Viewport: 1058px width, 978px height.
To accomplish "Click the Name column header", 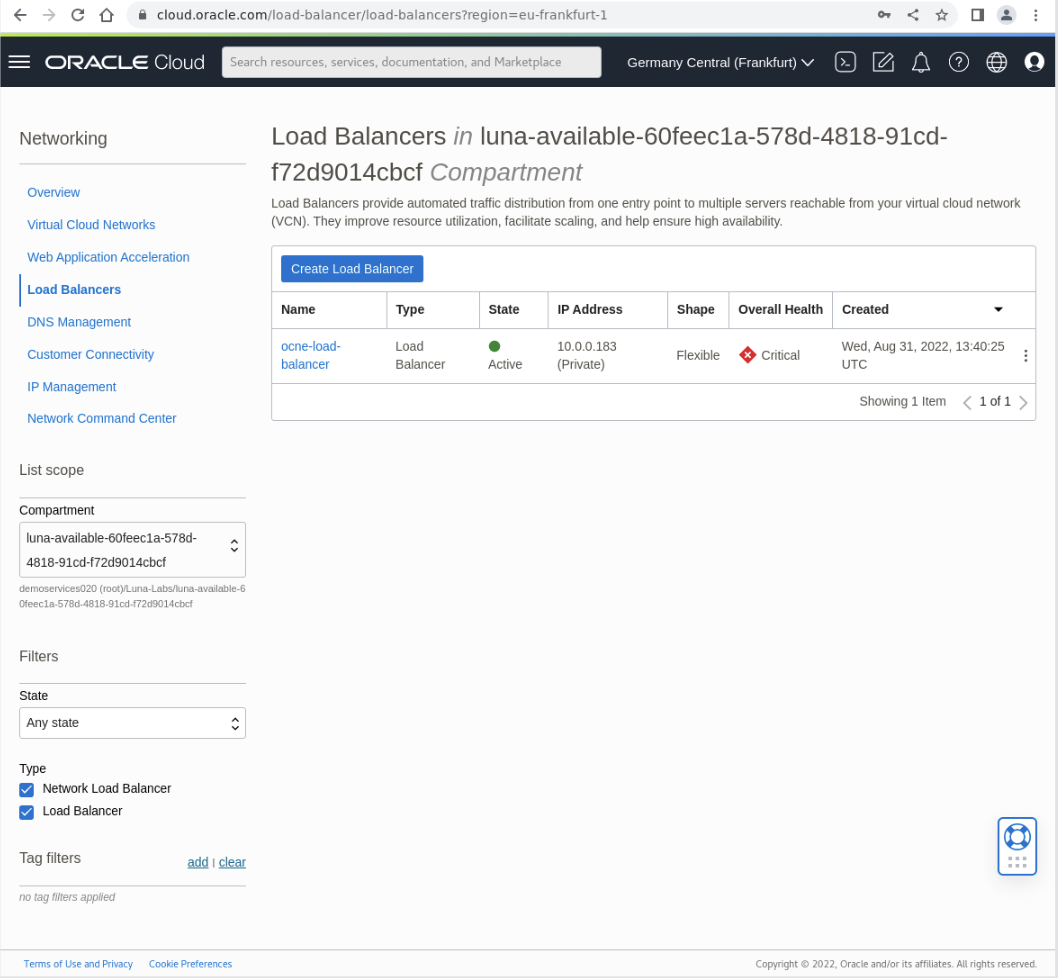I will pyautogui.click(x=298, y=309).
